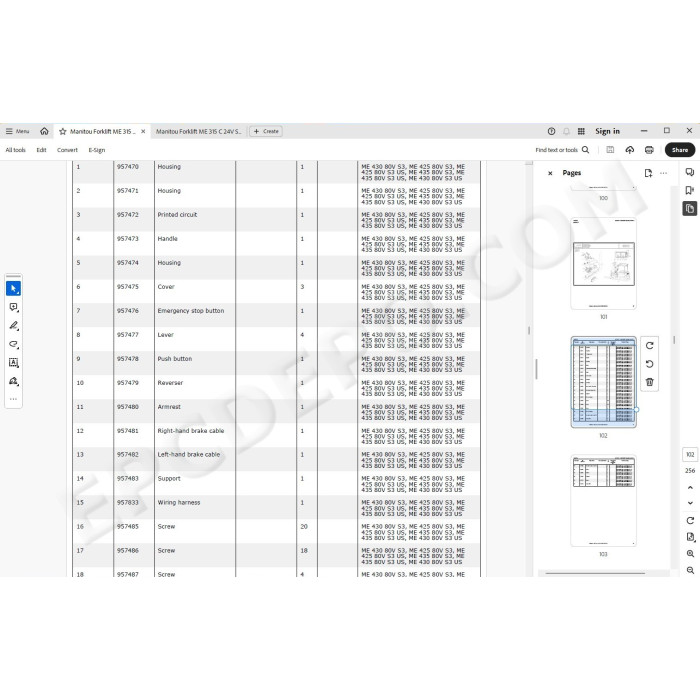Select the Highlight pen tool

pyautogui.click(x=13, y=325)
